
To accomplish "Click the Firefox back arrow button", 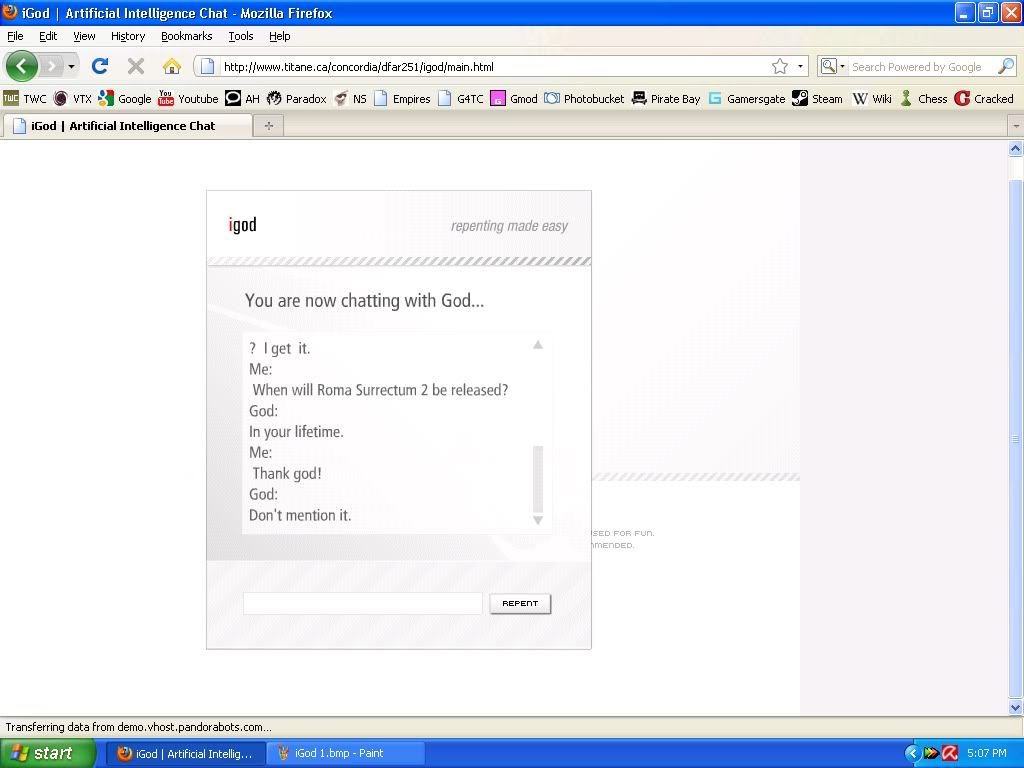I will point(21,66).
